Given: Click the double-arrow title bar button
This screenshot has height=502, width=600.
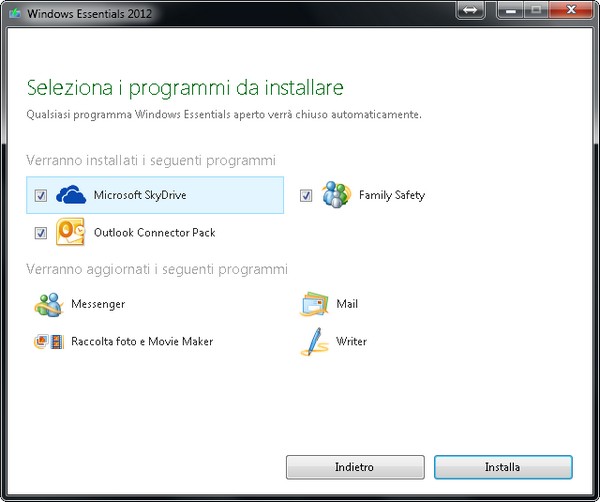Looking at the screenshot, I should click(x=470, y=10).
